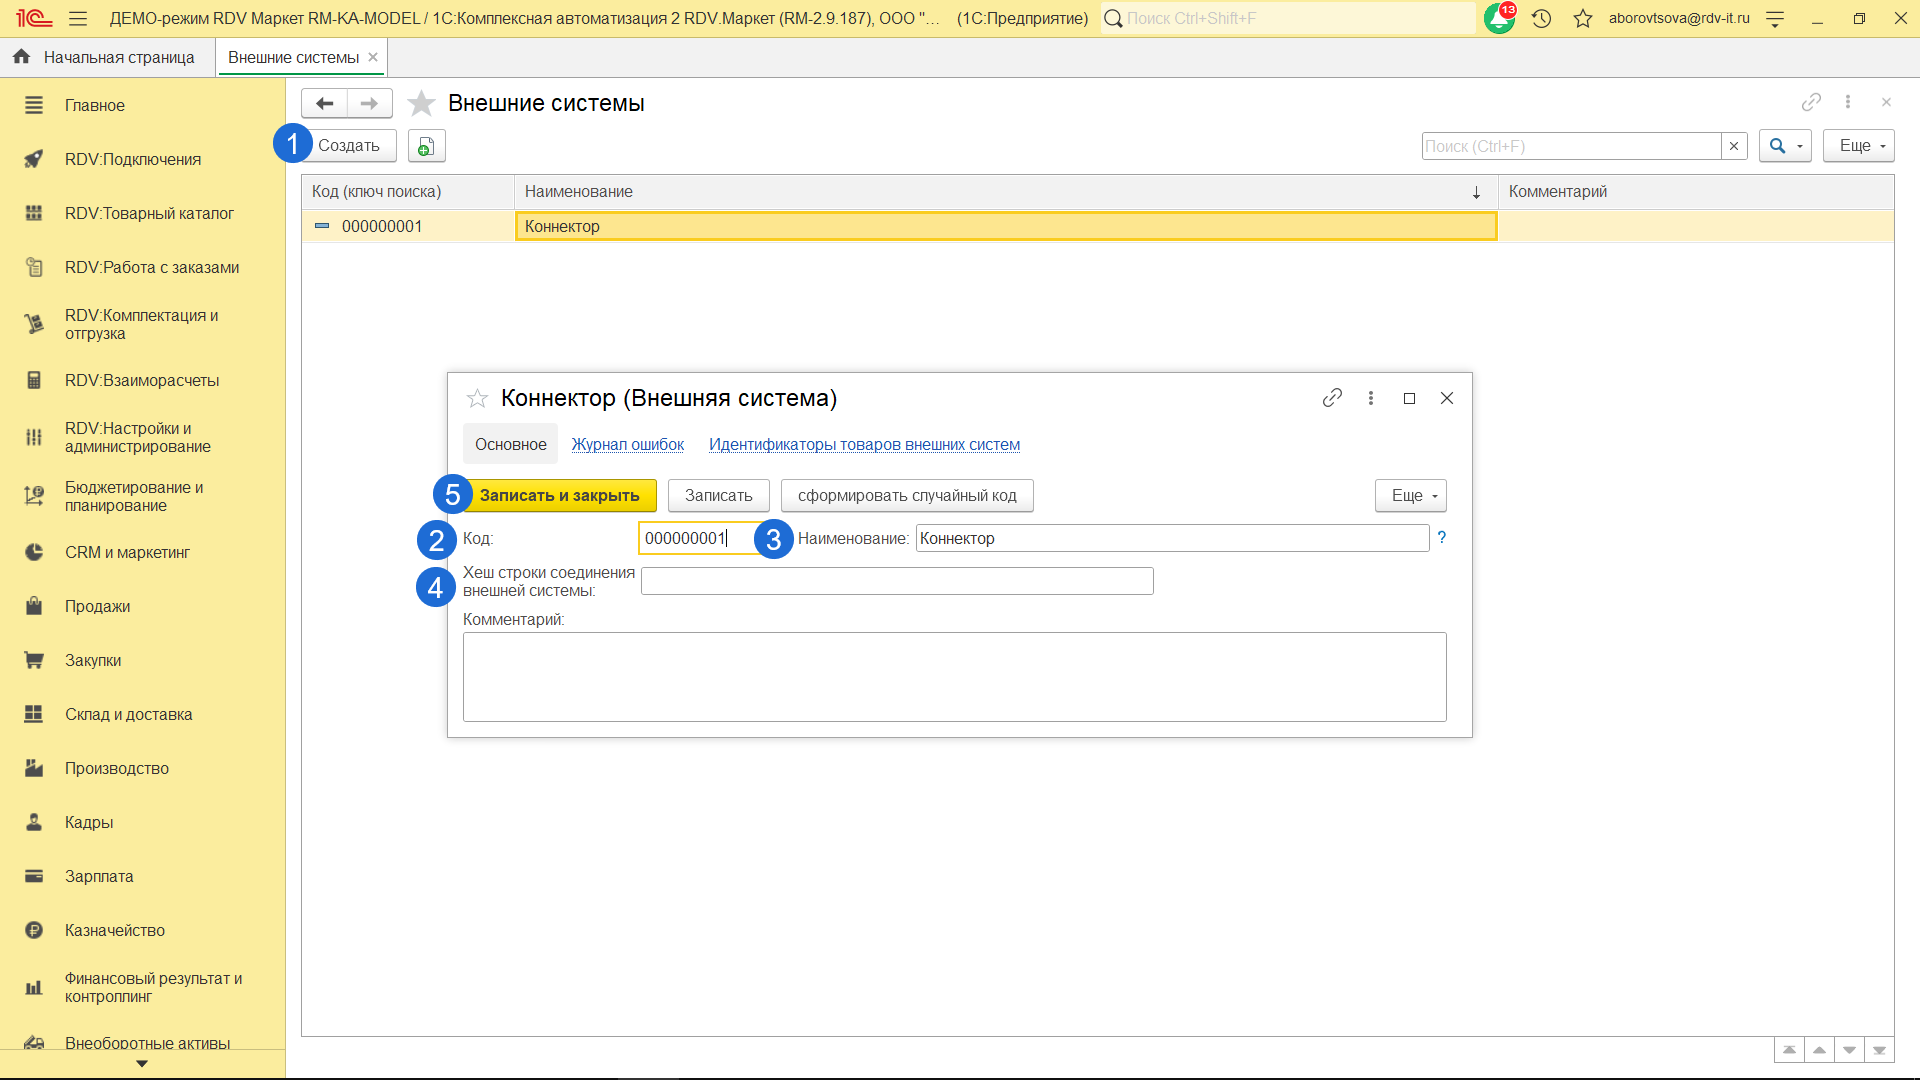Add Внешние системы page to favorites star

click(x=422, y=103)
